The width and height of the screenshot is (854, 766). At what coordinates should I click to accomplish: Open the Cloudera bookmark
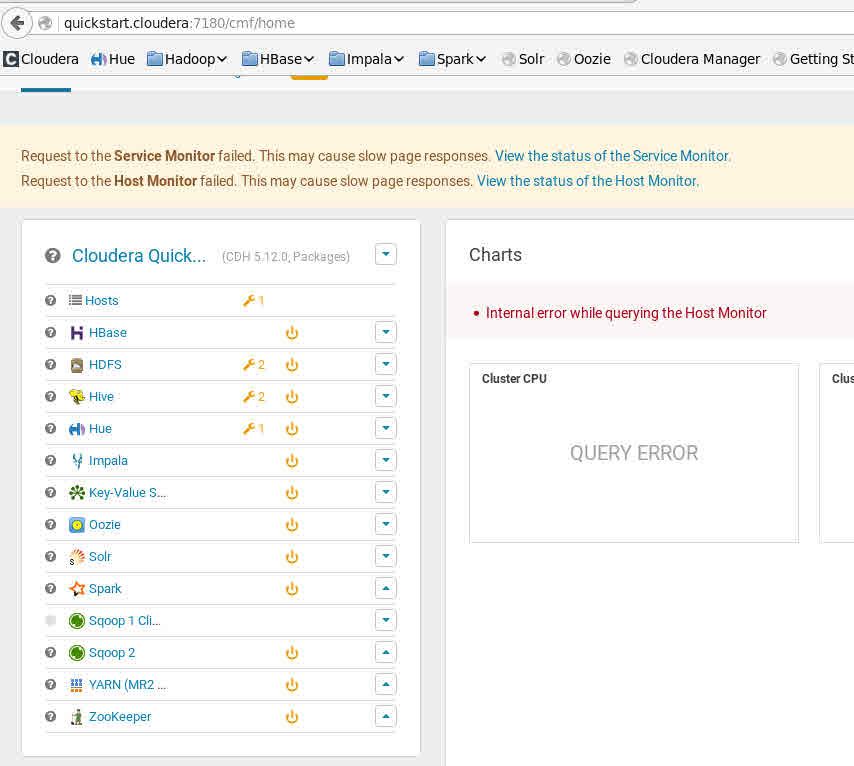click(41, 59)
